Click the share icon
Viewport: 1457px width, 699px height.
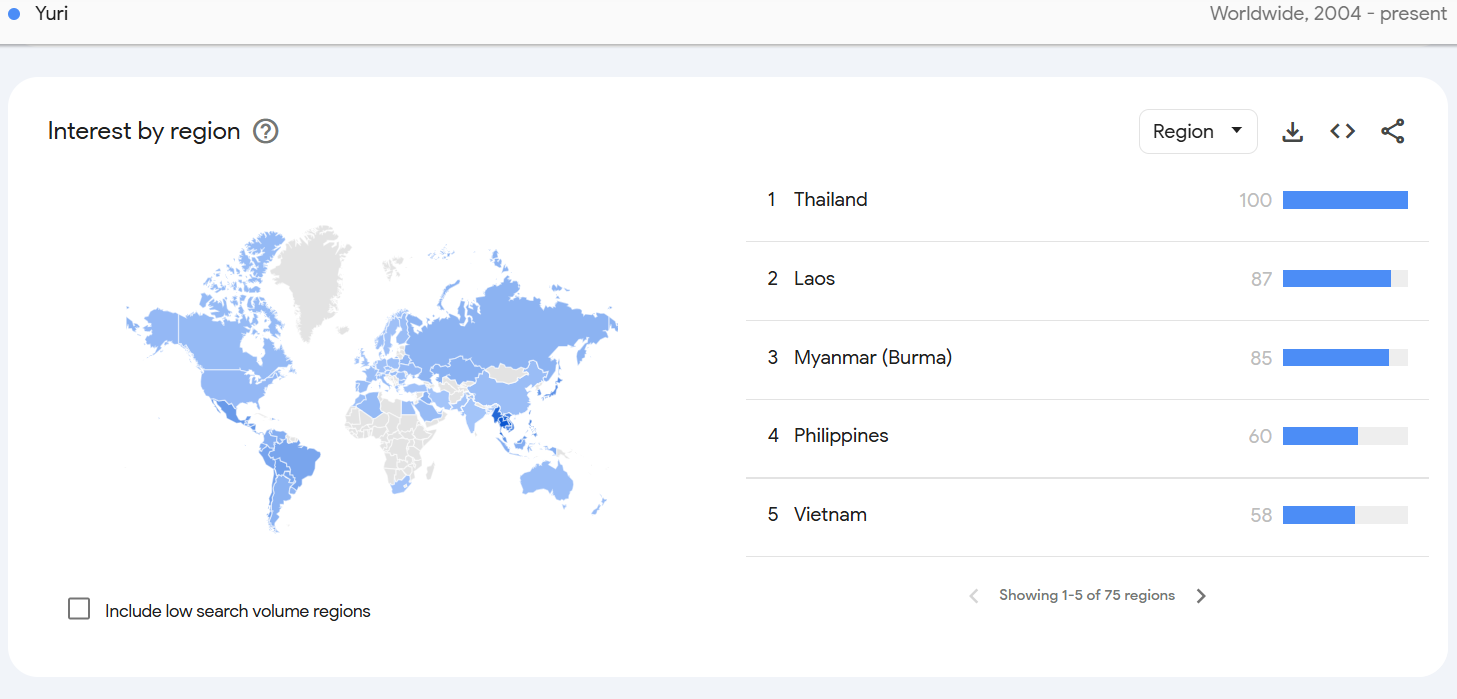pos(1393,131)
